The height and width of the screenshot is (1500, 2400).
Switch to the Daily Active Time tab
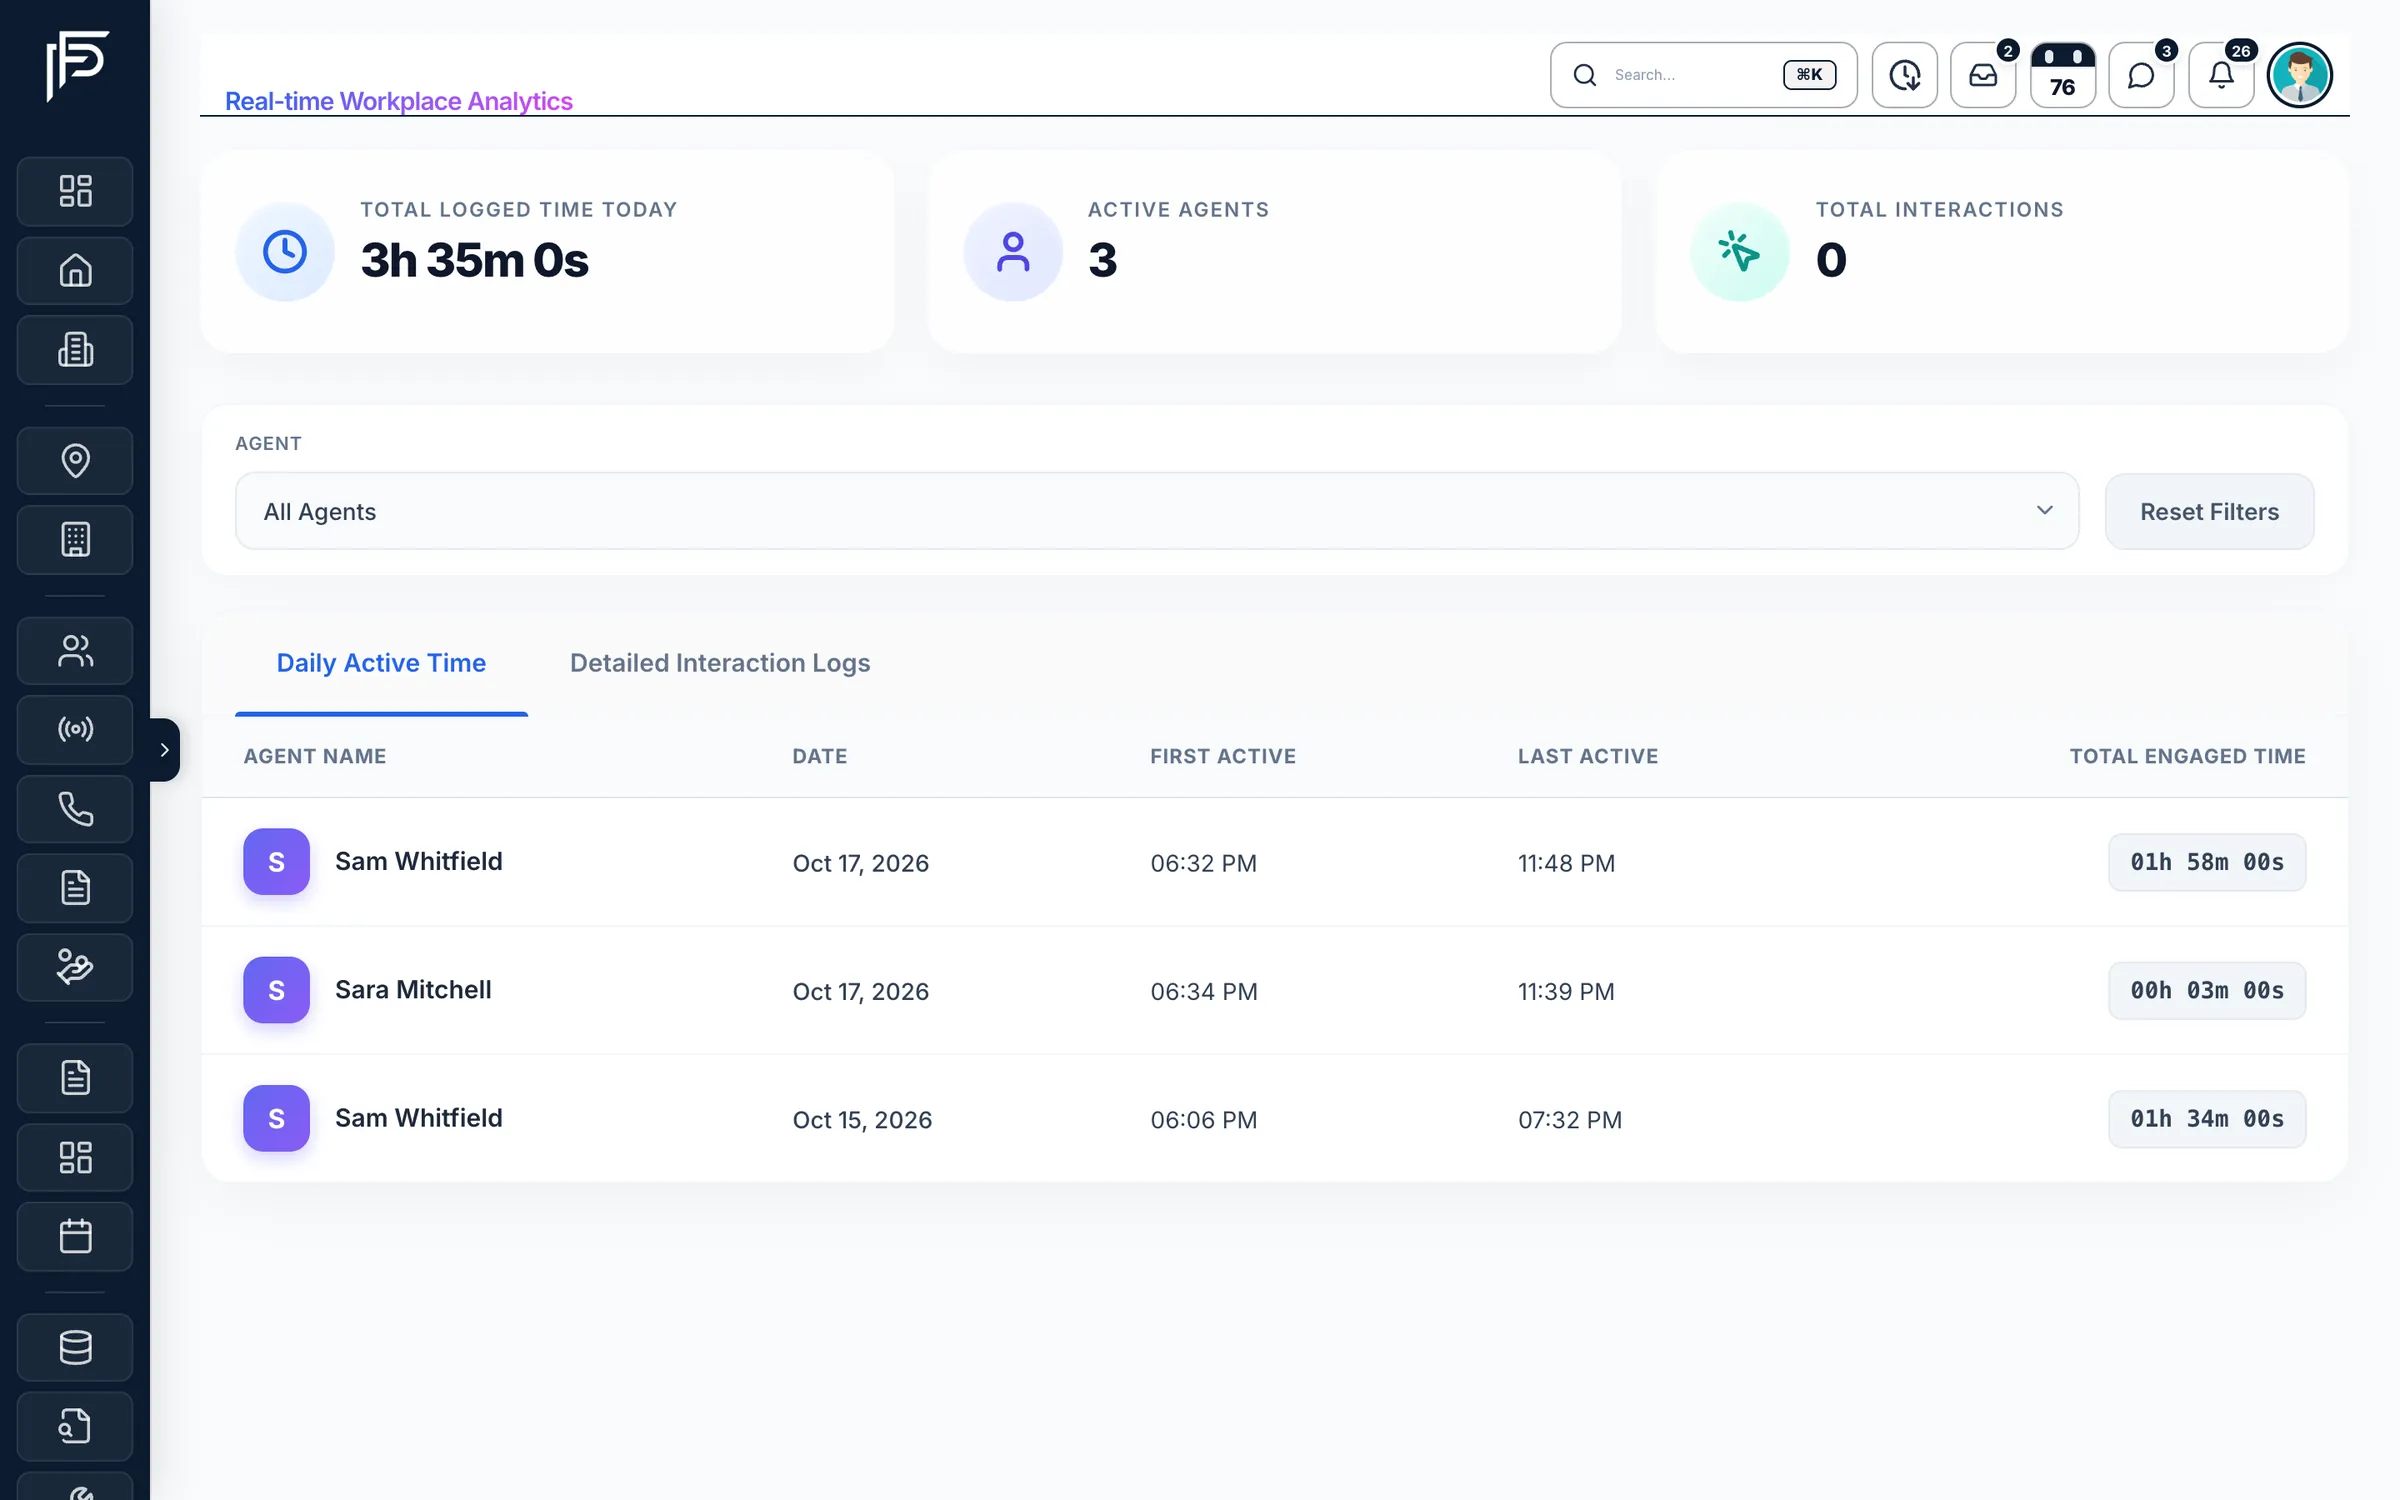(x=381, y=663)
